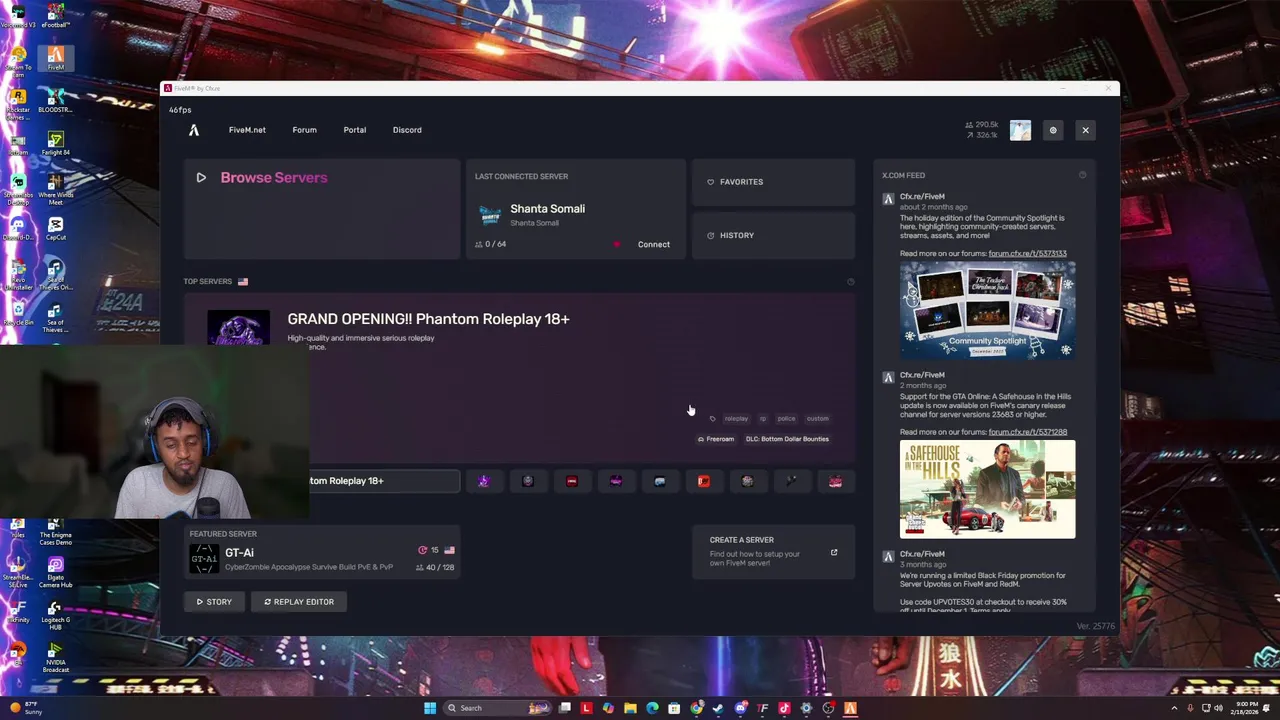Open the FiveM.net menu link
This screenshot has width=1280, height=720.
pos(247,130)
